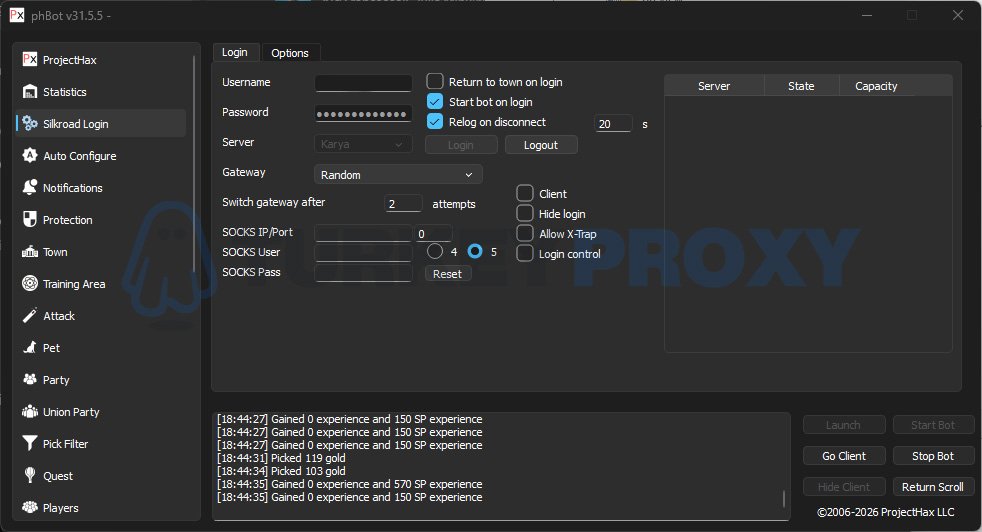The image size is (982, 532).
Task: Click the Username input field
Action: [363, 83]
